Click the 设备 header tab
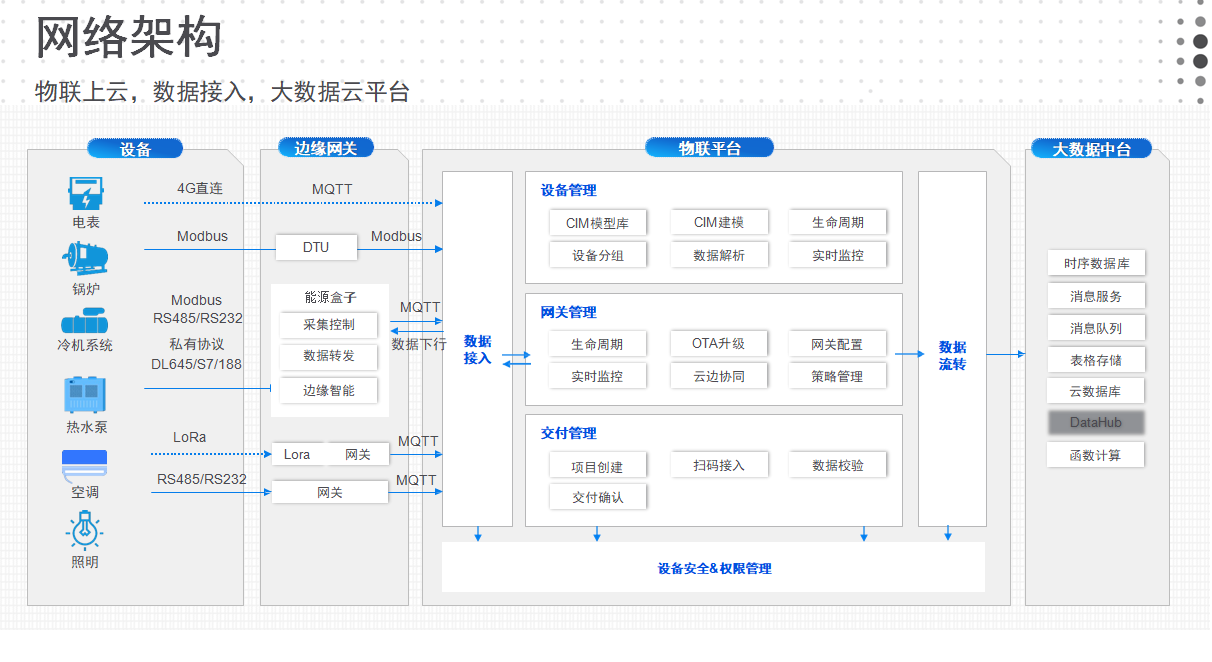 135,149
